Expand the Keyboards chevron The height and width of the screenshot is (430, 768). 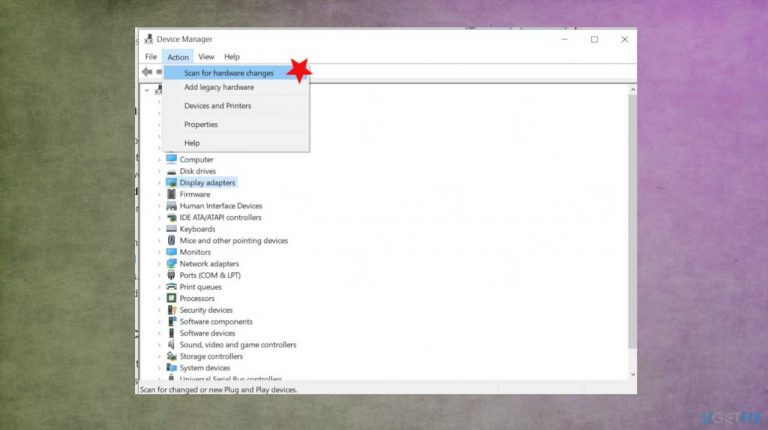(159, 229)
